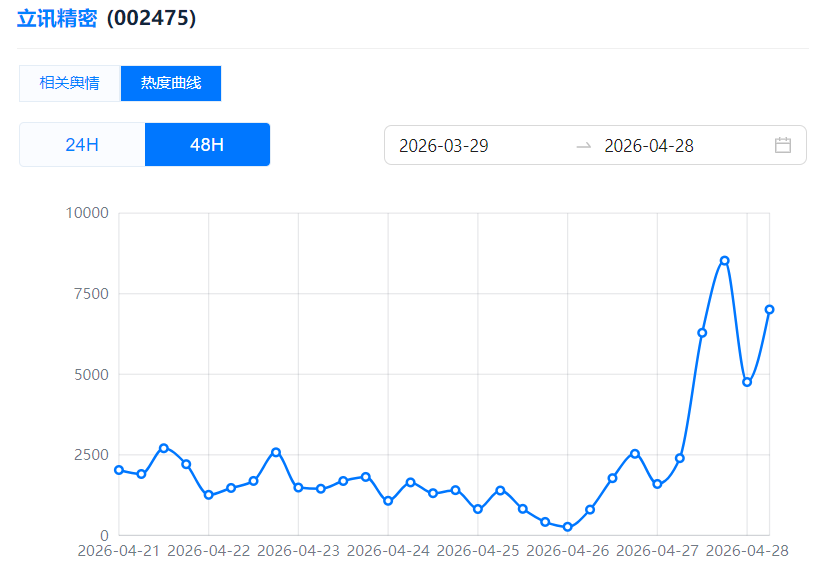Switch to the 热度曲线 tab
Image resolution: width=831 pixels, height=565 pixels.
pyautogui.click(x=171, y=83)
